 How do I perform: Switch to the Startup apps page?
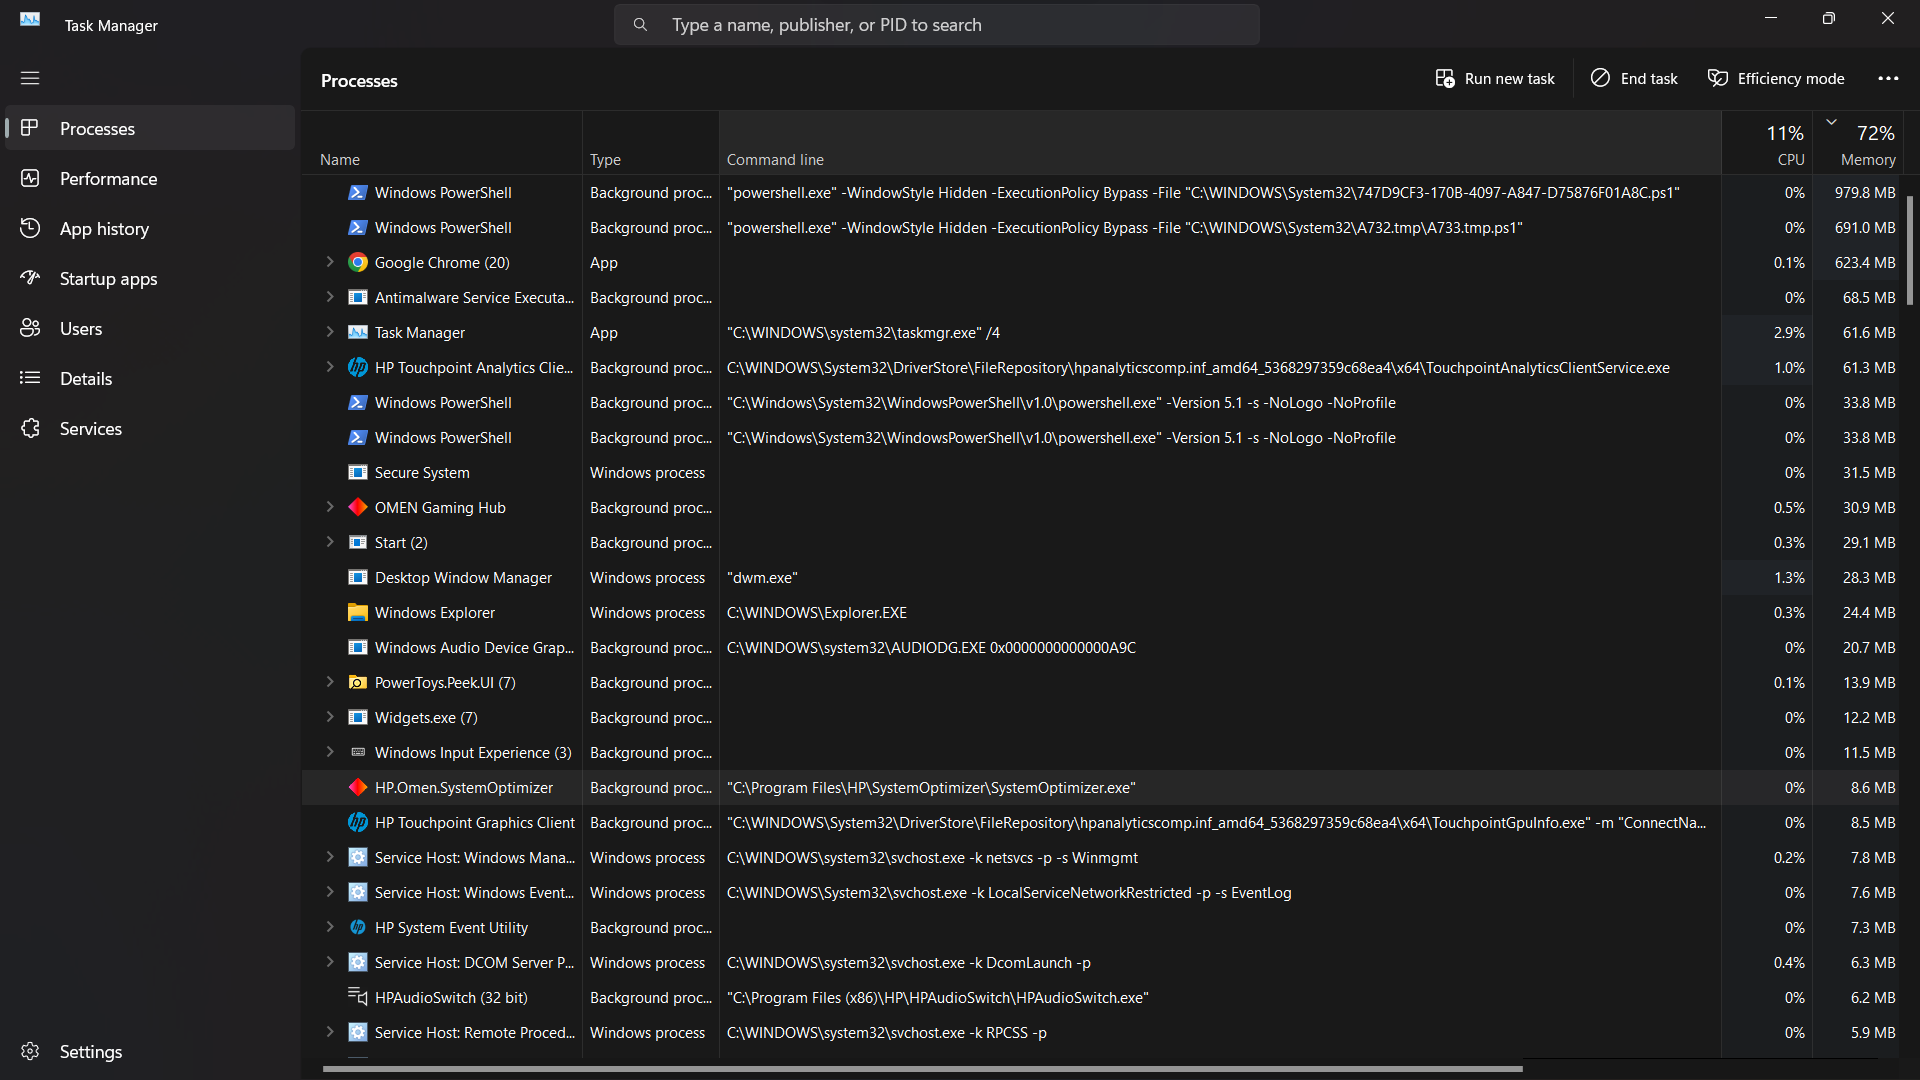(150, 278)
